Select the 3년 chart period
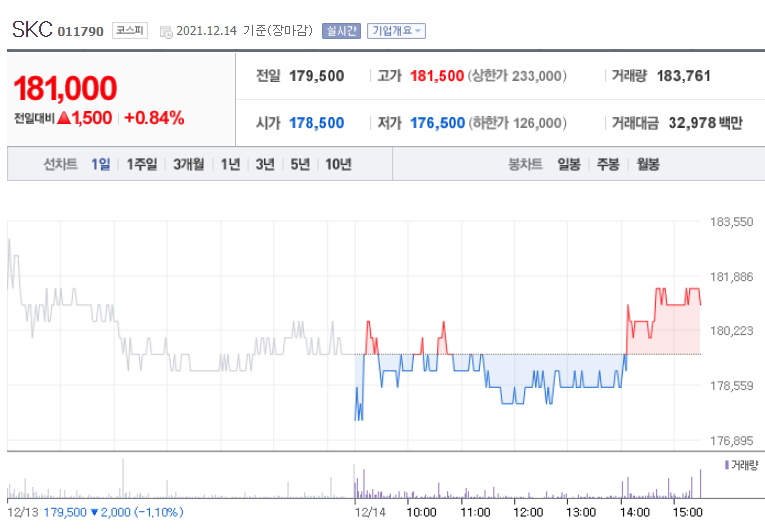 pos(265,164)
